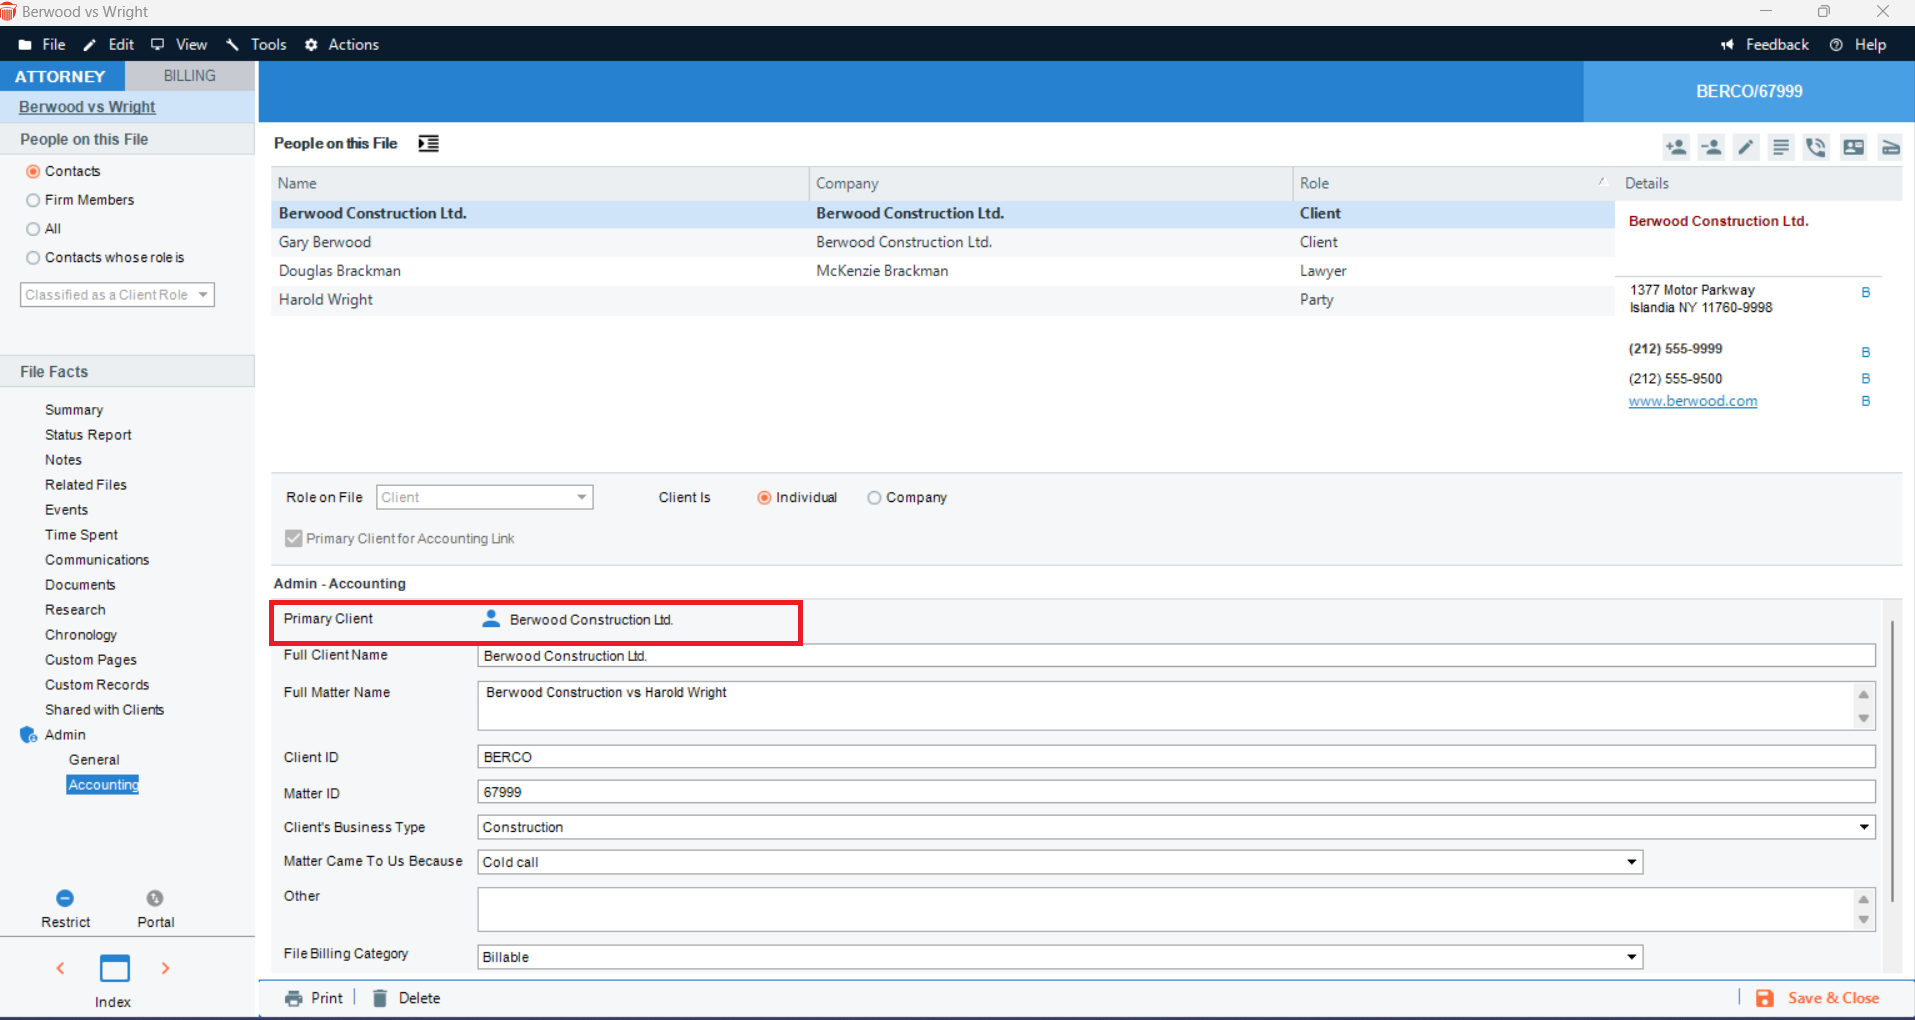The width and height of the screenshot is (1915, 1020).
Task: Click the B marker beside (212) 555-9999
Action: coord(1866,352)
